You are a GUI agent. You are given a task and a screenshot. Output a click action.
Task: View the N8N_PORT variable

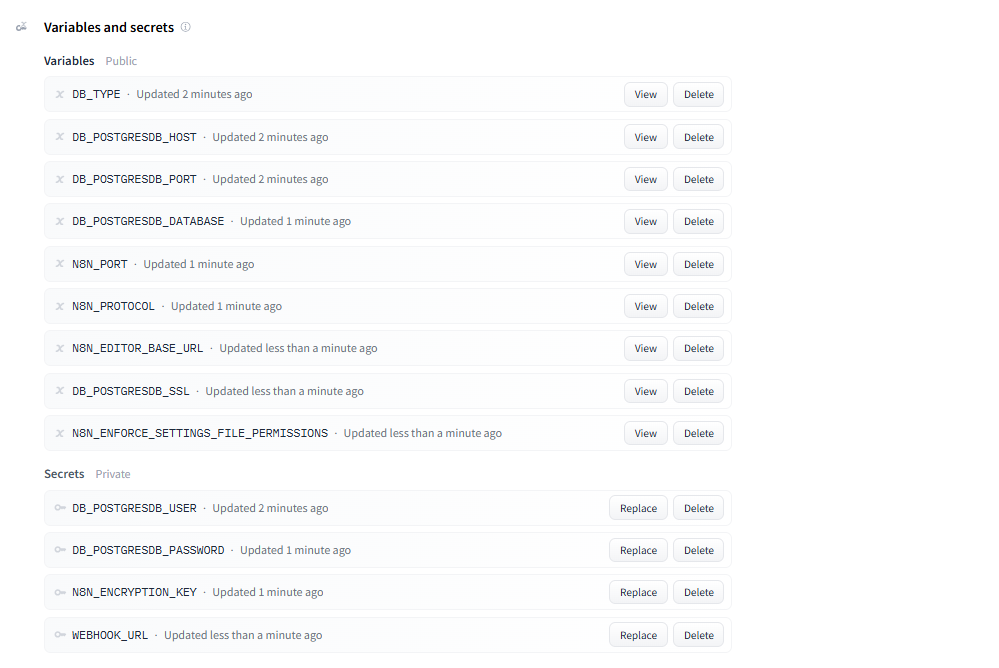[x=645, y=264]
